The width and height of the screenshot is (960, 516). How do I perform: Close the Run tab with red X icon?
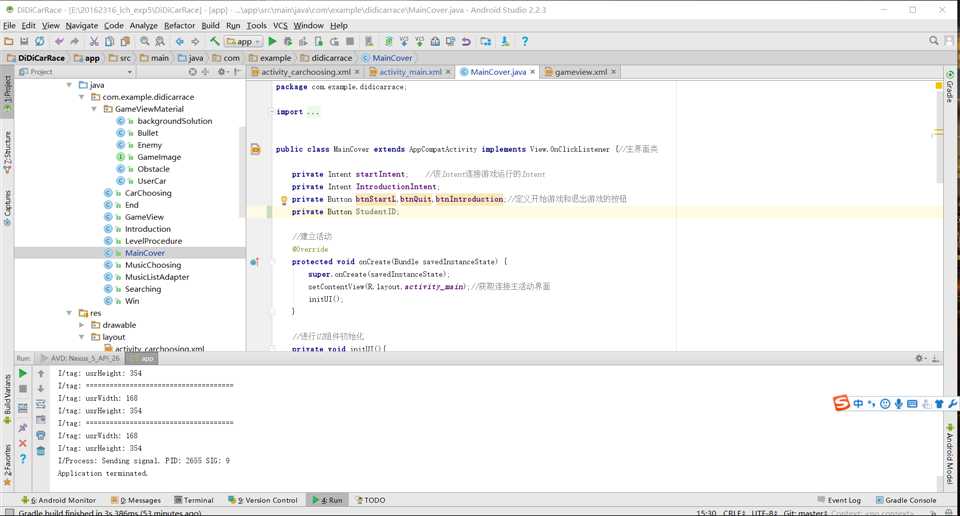(23, 443)
